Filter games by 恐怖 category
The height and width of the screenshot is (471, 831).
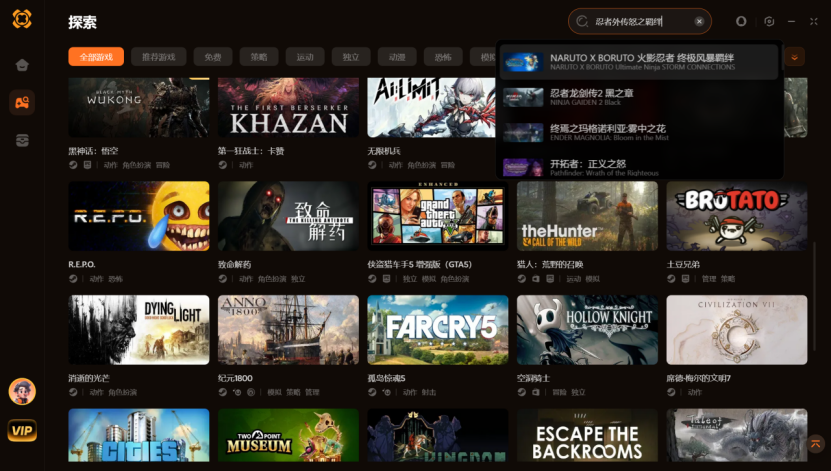point(443,57)
